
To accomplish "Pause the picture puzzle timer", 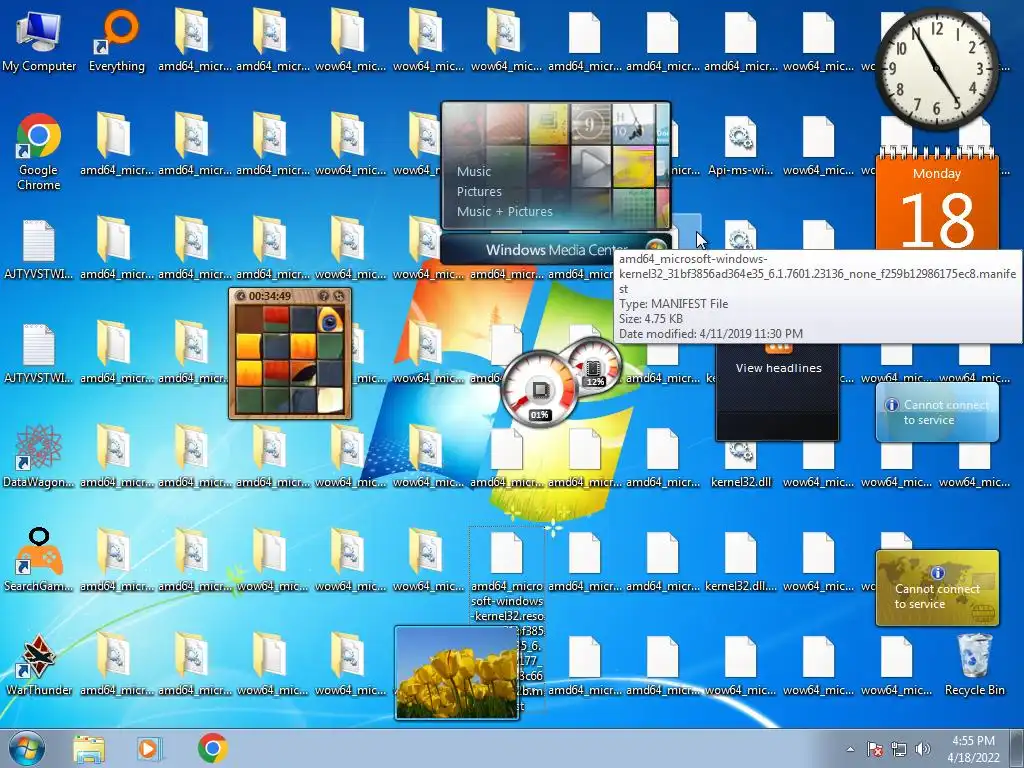I will point(240,296).
